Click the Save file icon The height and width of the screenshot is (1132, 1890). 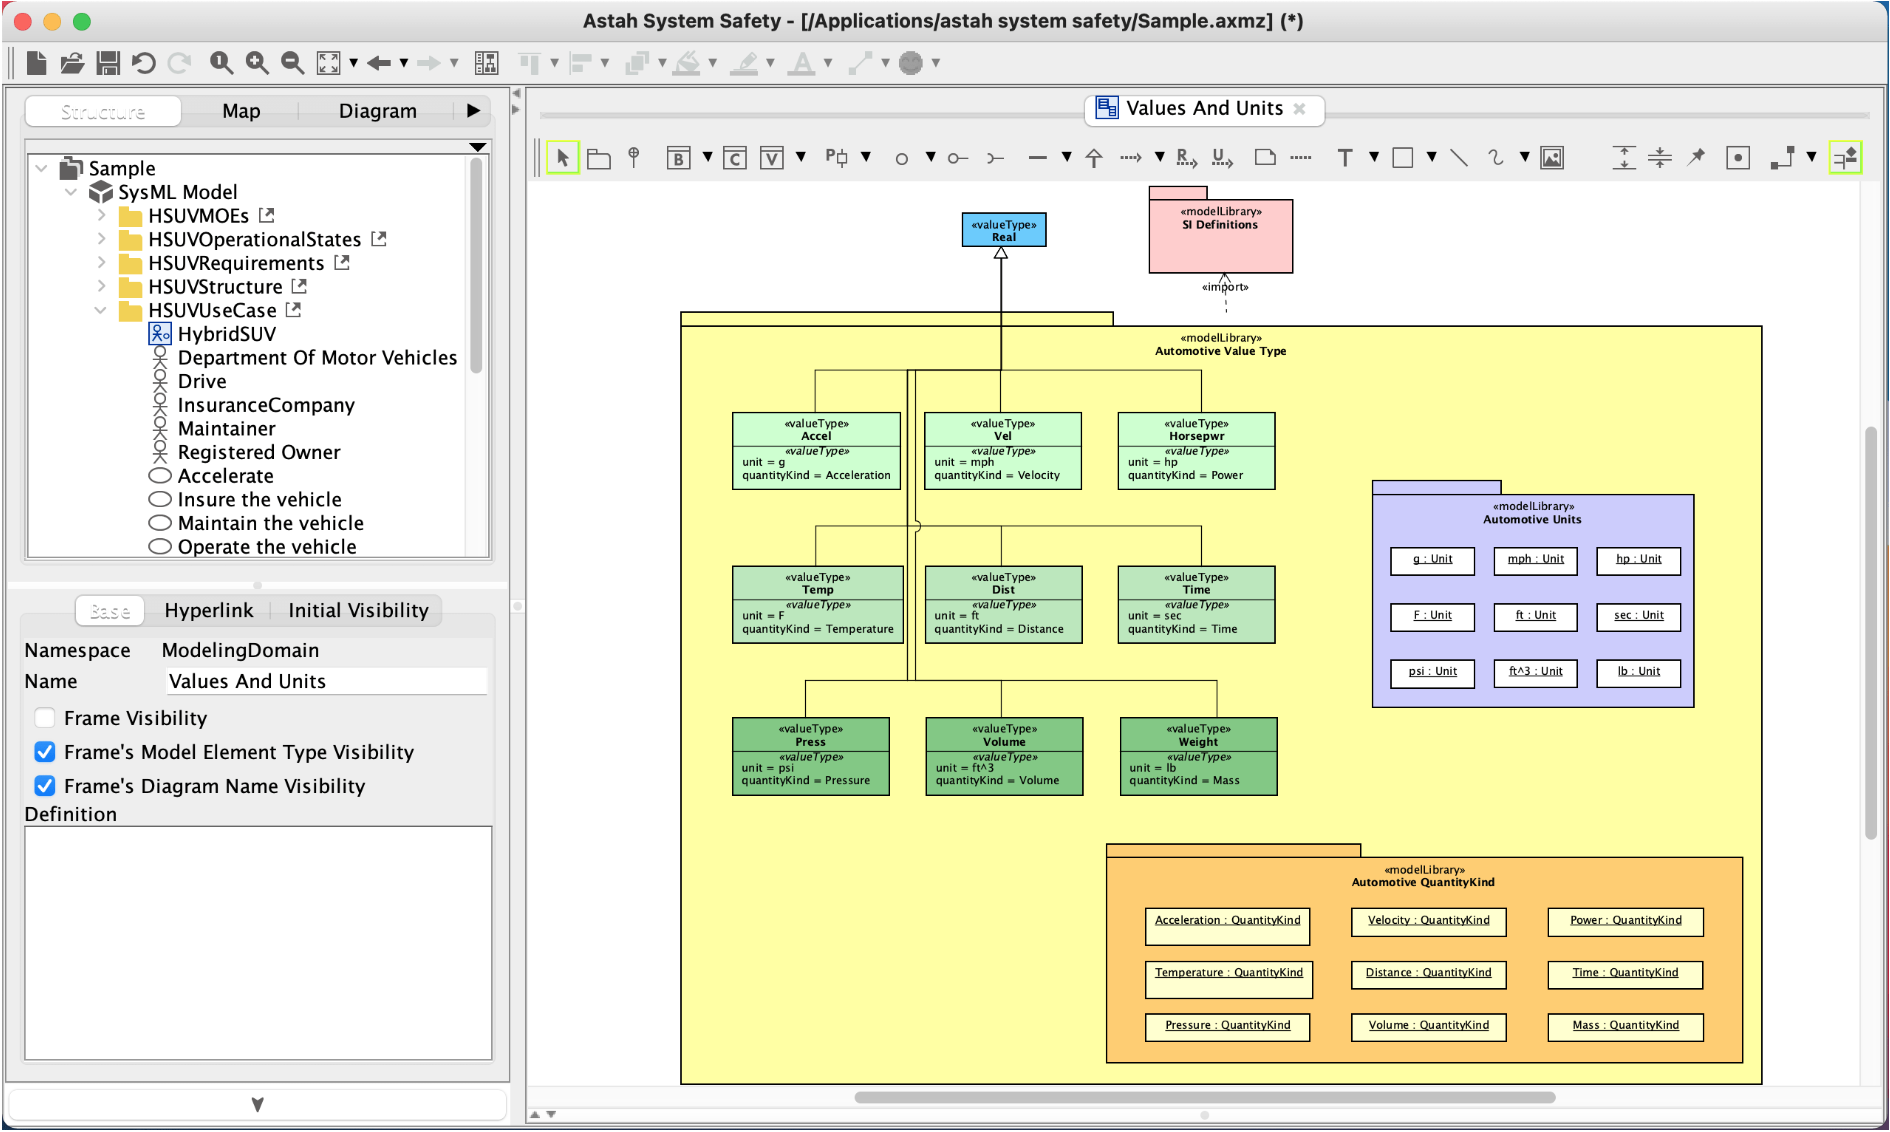coord(108,63)
